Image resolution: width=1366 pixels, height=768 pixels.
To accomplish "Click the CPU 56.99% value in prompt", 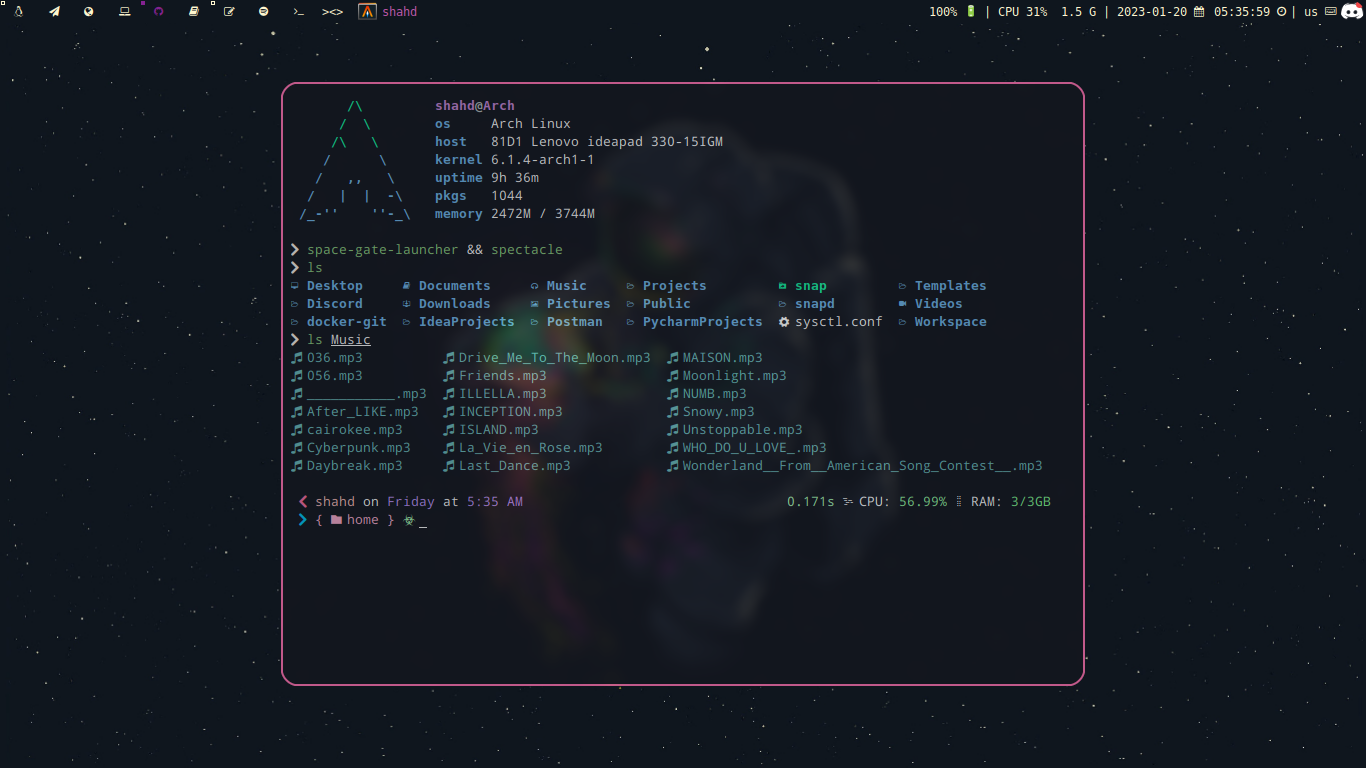I will (x=923, y=502).
